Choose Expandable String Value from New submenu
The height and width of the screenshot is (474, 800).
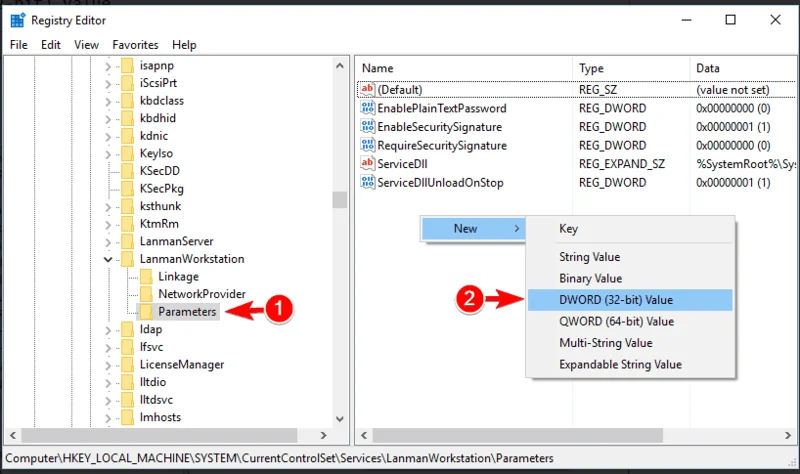(630, 364)
